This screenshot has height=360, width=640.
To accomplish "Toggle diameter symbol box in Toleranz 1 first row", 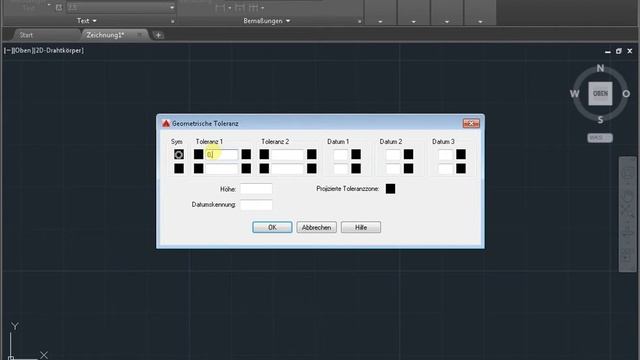I will coord(198,154).
